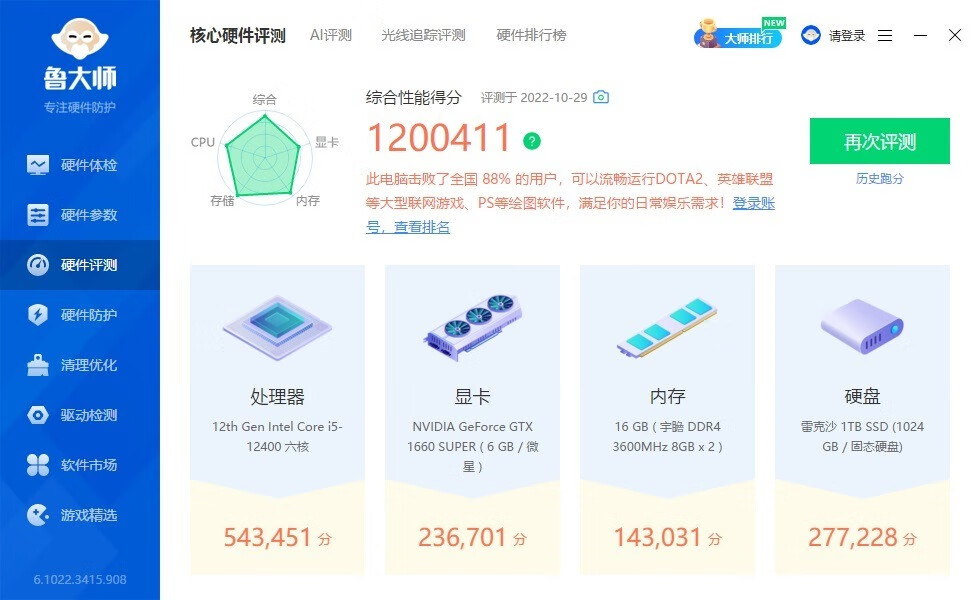Open the hamburger main menu icon
This screenshot has height=600, width=980.
tap(885, 36)
